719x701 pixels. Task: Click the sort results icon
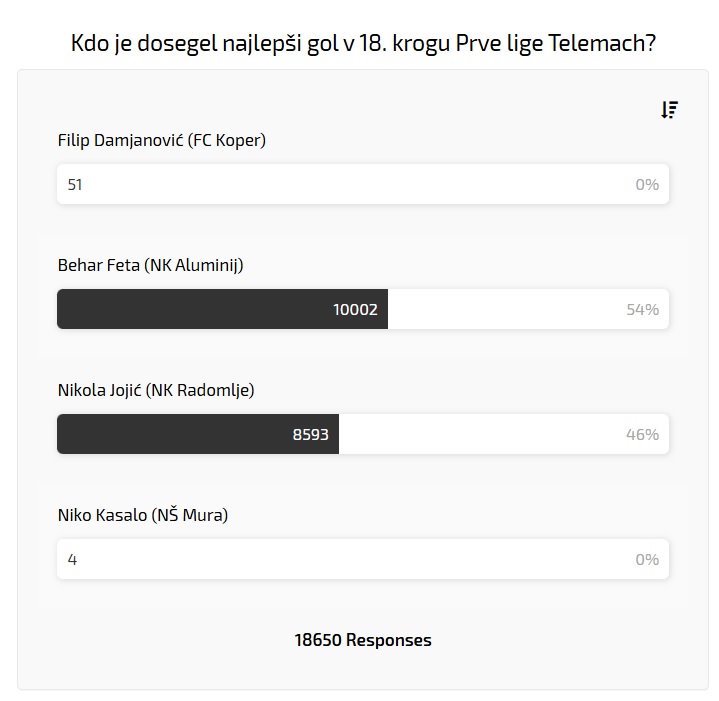click(669, 110)
